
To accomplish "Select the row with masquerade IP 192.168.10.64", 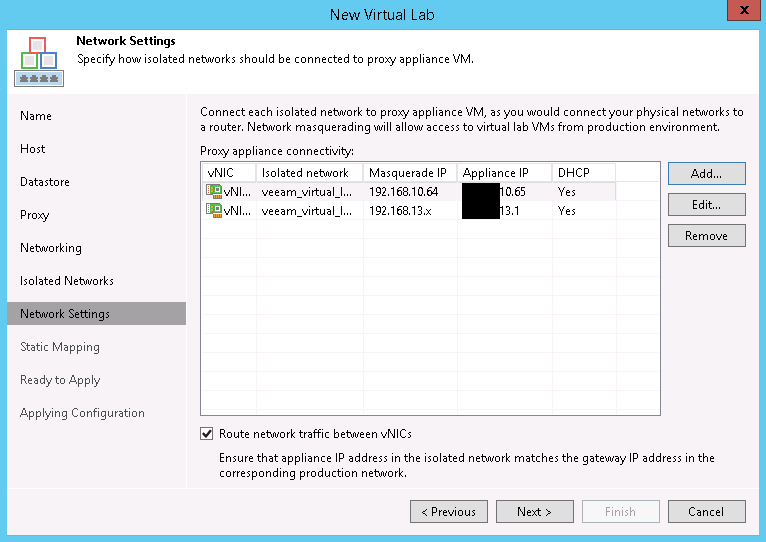I will 400,191.
